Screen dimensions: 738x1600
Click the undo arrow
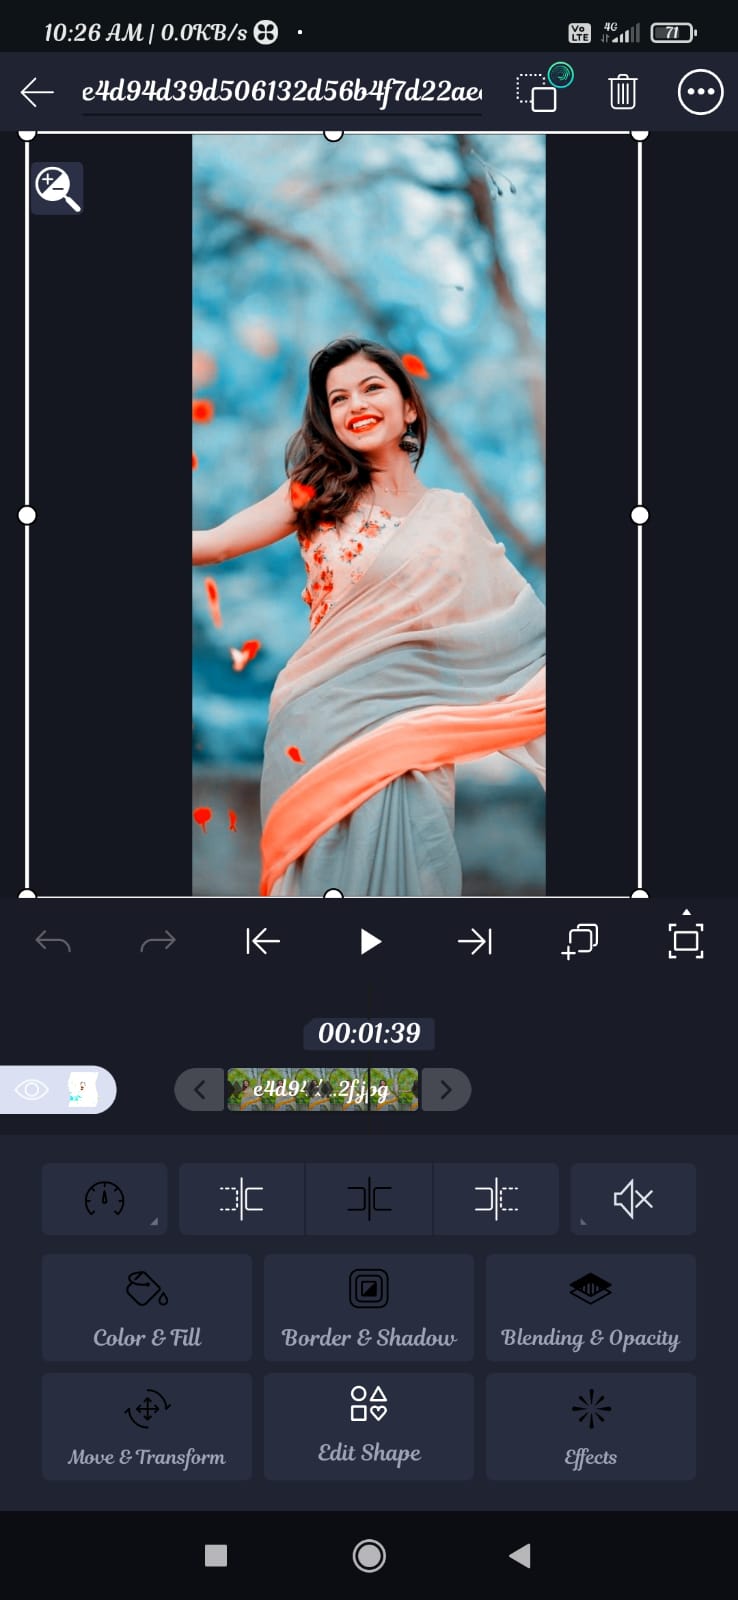coord(53,941)
